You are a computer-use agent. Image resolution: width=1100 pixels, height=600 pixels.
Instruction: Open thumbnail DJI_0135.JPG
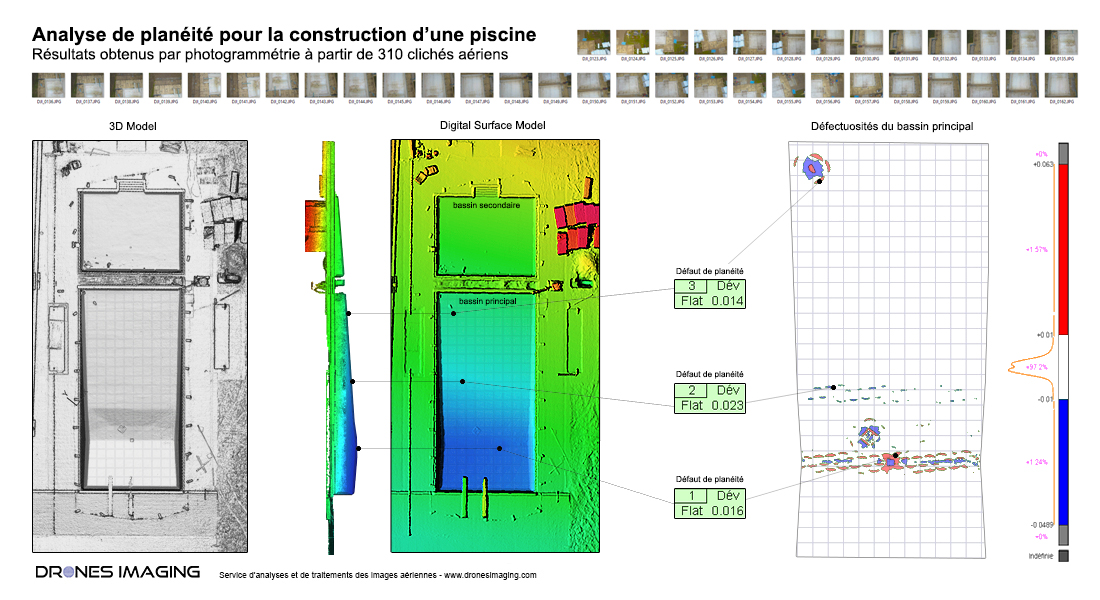(1061, 42)
